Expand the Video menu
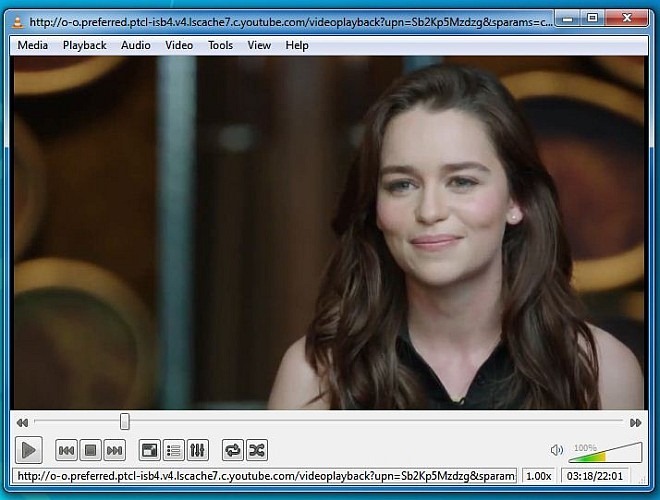The image size is (660, 500). tap(179, 45)
